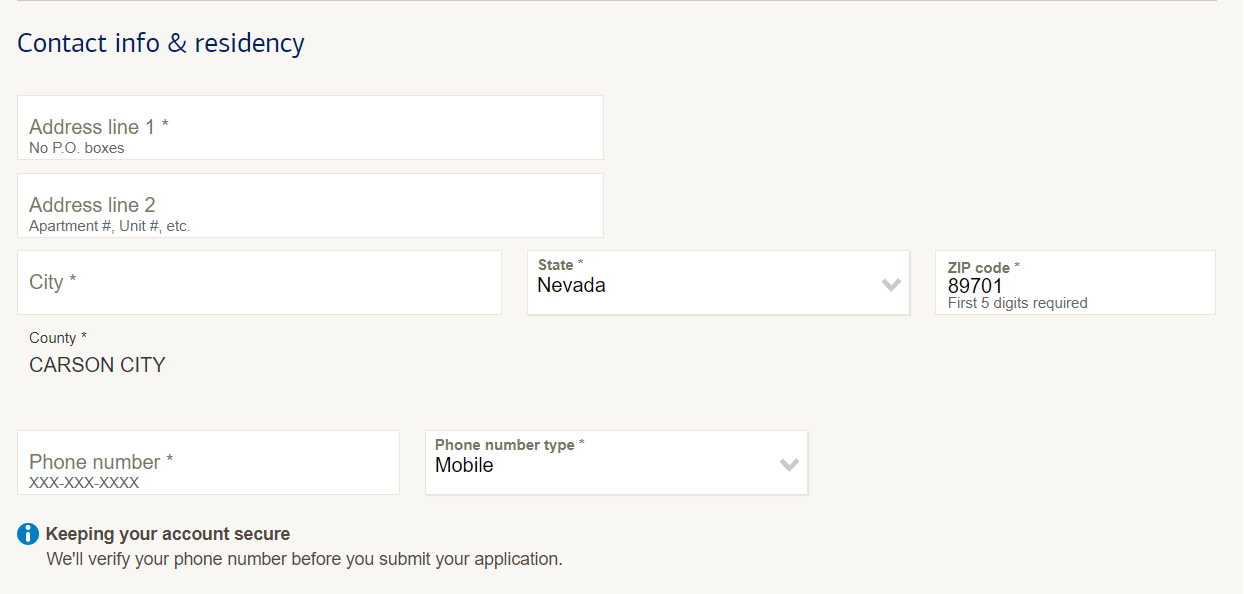The width and height of the screenshot is (1244, 594).
Task: Click the No P.O. boxes hint
Action: [77, 148]
